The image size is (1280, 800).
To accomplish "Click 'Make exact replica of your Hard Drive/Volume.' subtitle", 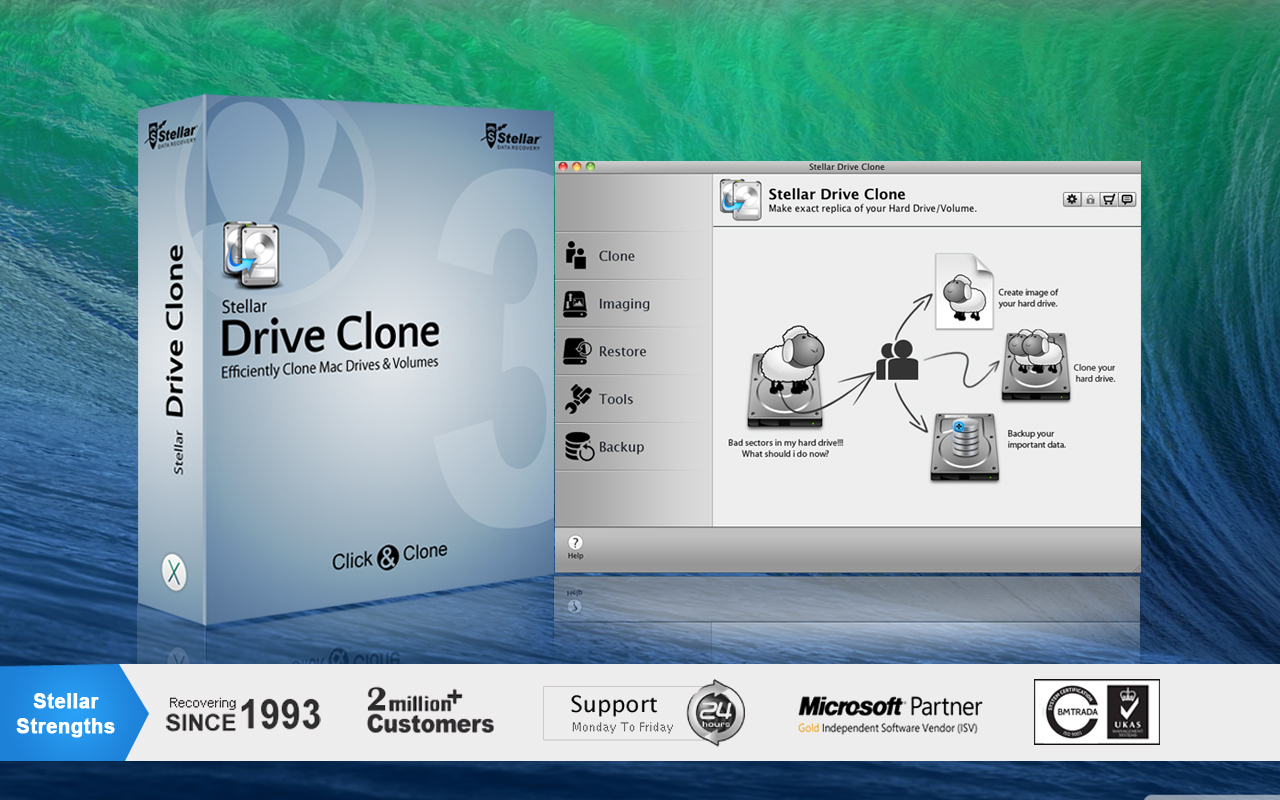I will pos(872,209).
